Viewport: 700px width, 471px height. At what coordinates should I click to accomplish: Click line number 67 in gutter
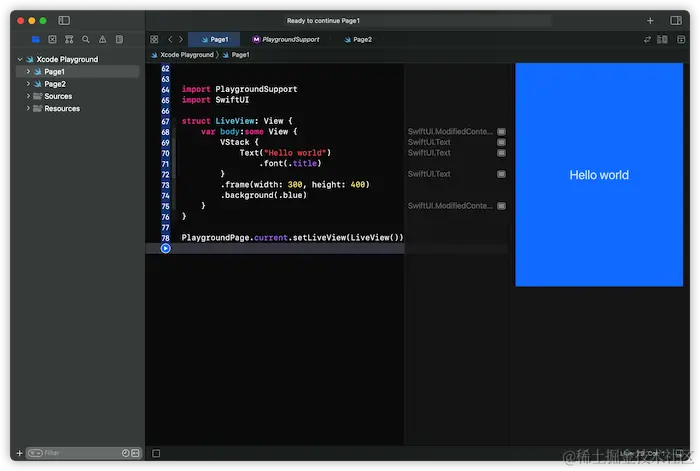click(x=165, y=121)
